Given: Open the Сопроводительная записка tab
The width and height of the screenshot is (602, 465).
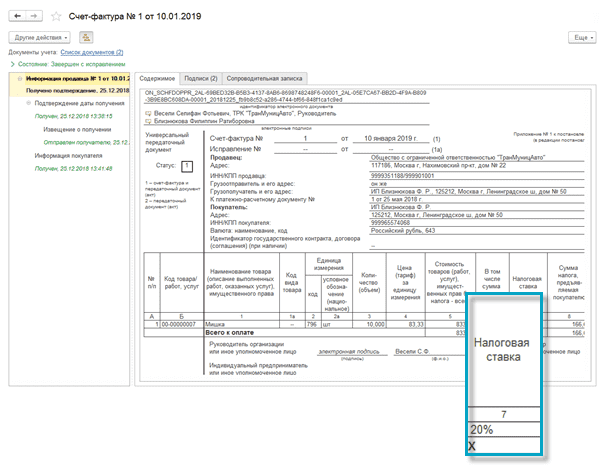Looking at the screenshot, I should (264, 78).
